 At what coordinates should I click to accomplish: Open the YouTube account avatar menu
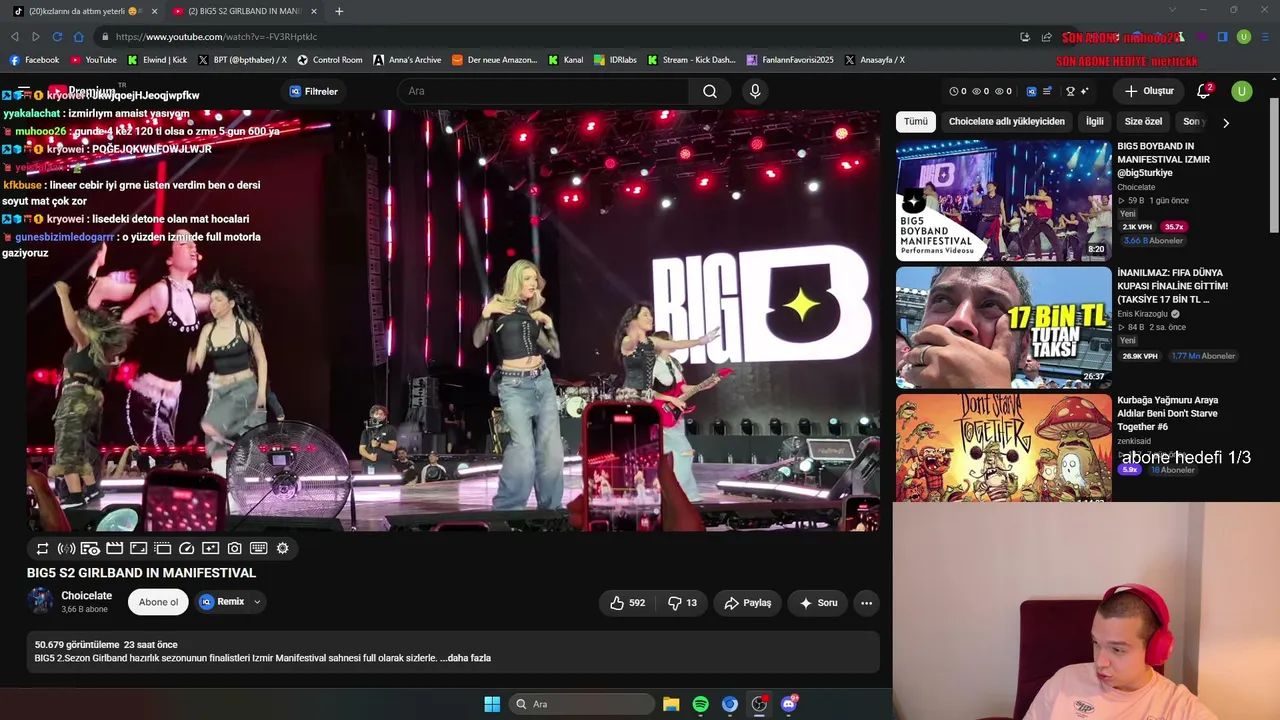(x=1241, y=91)
